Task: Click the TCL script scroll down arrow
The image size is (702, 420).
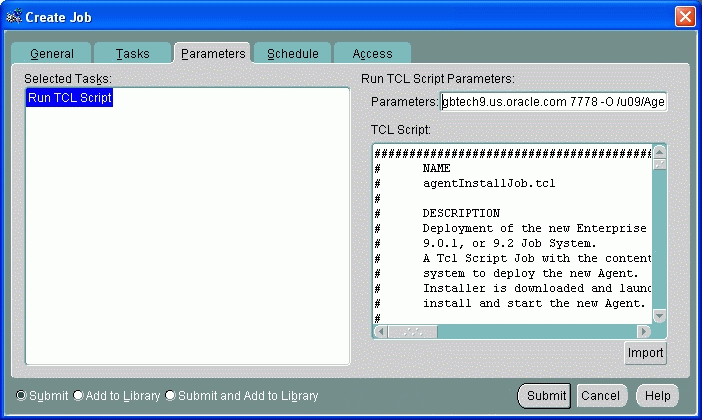Action: [659, 315]
